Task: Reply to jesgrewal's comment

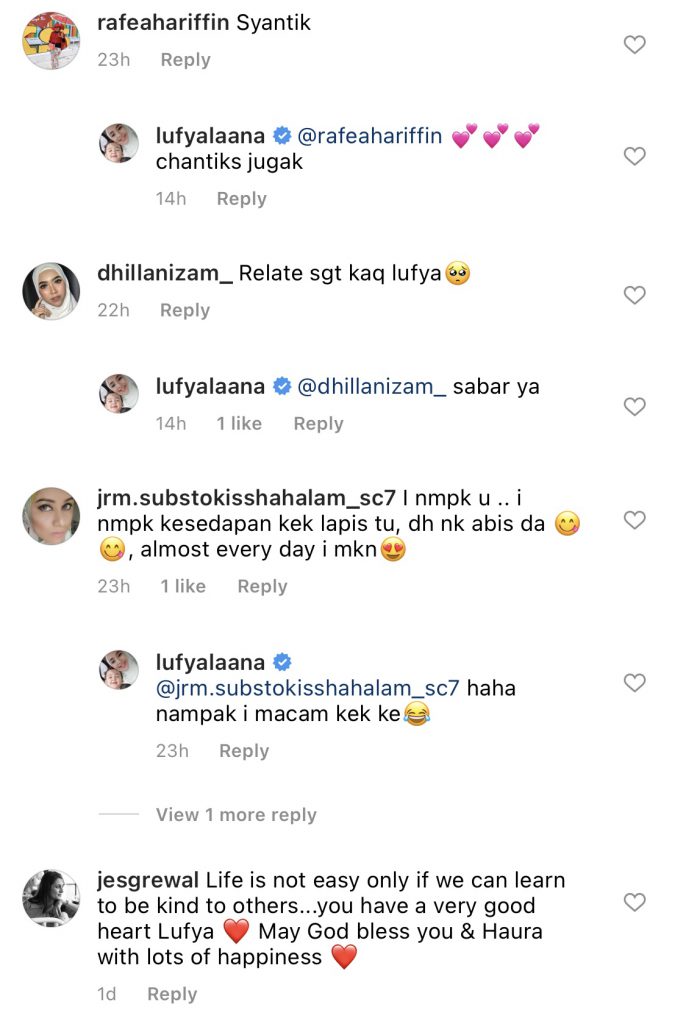Action: 172,994
